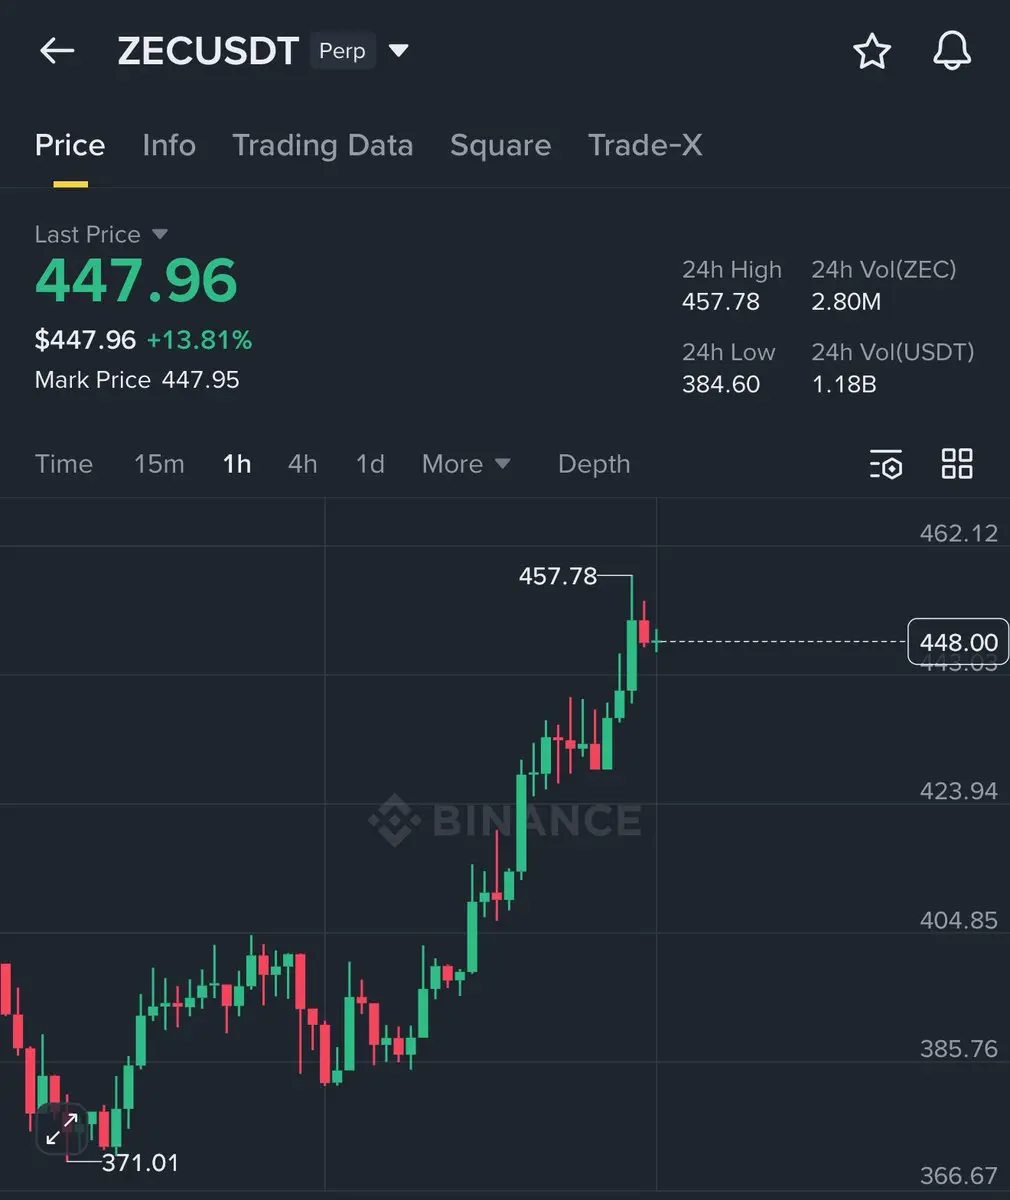Add ZECUSDT to favorites with star
Screen dimensions: 1010x1200
tap(872, 51)
